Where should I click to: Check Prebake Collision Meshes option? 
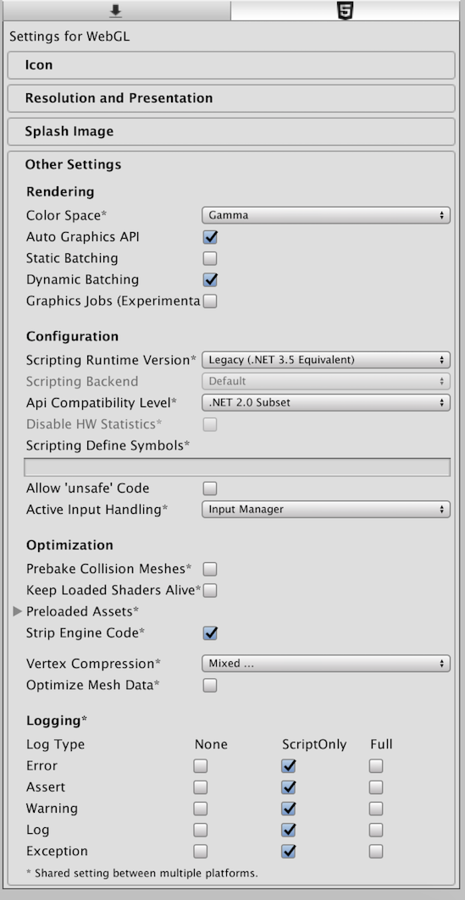click(210, 569)
